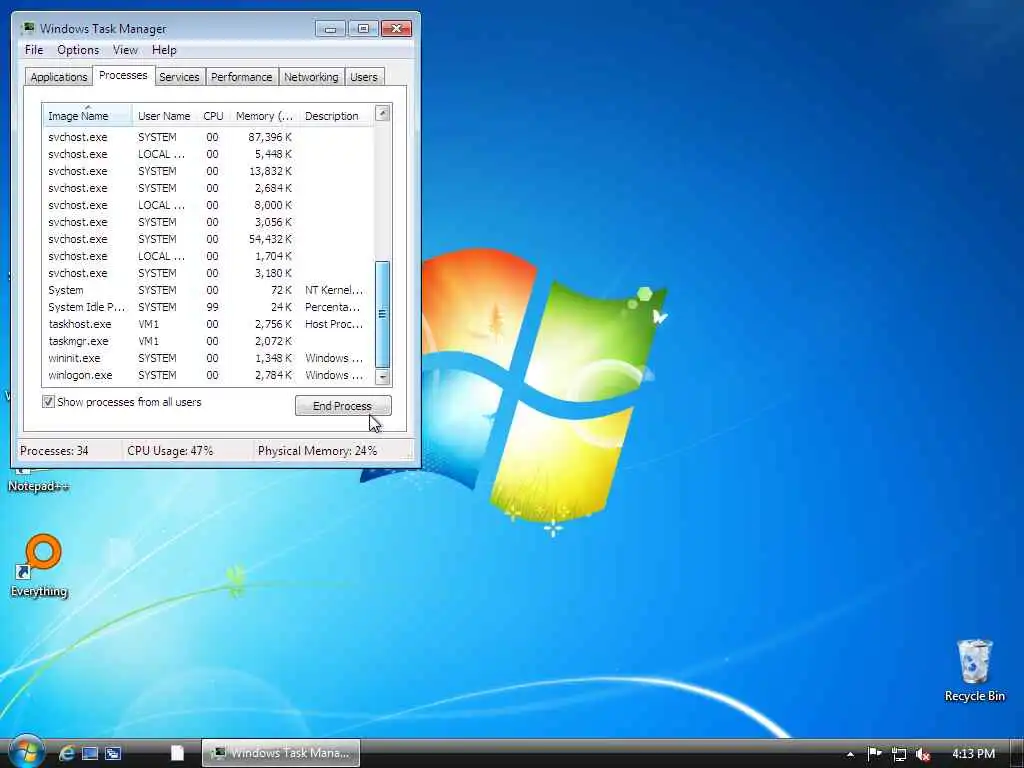Open the Windows Start menu orb

coord(26,752)
